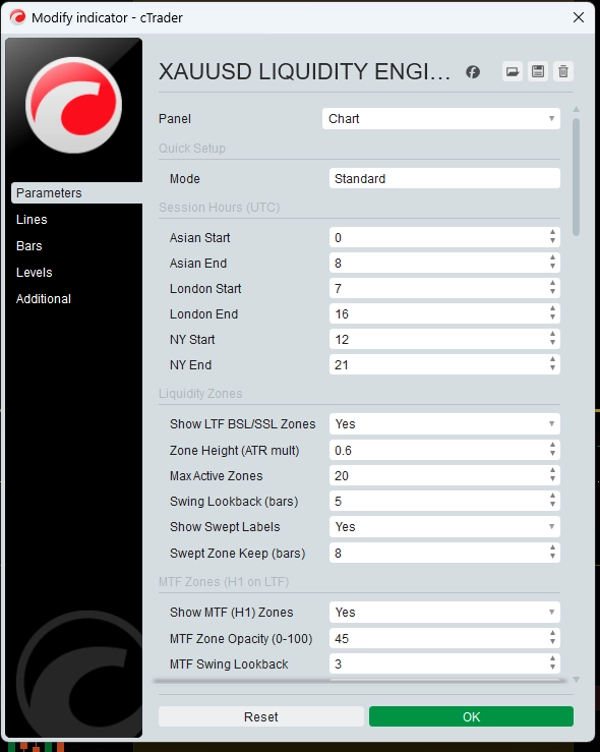Click the Zone Height (ATR mult) input field
Screen dimensions: 600x752
[436, 450]
